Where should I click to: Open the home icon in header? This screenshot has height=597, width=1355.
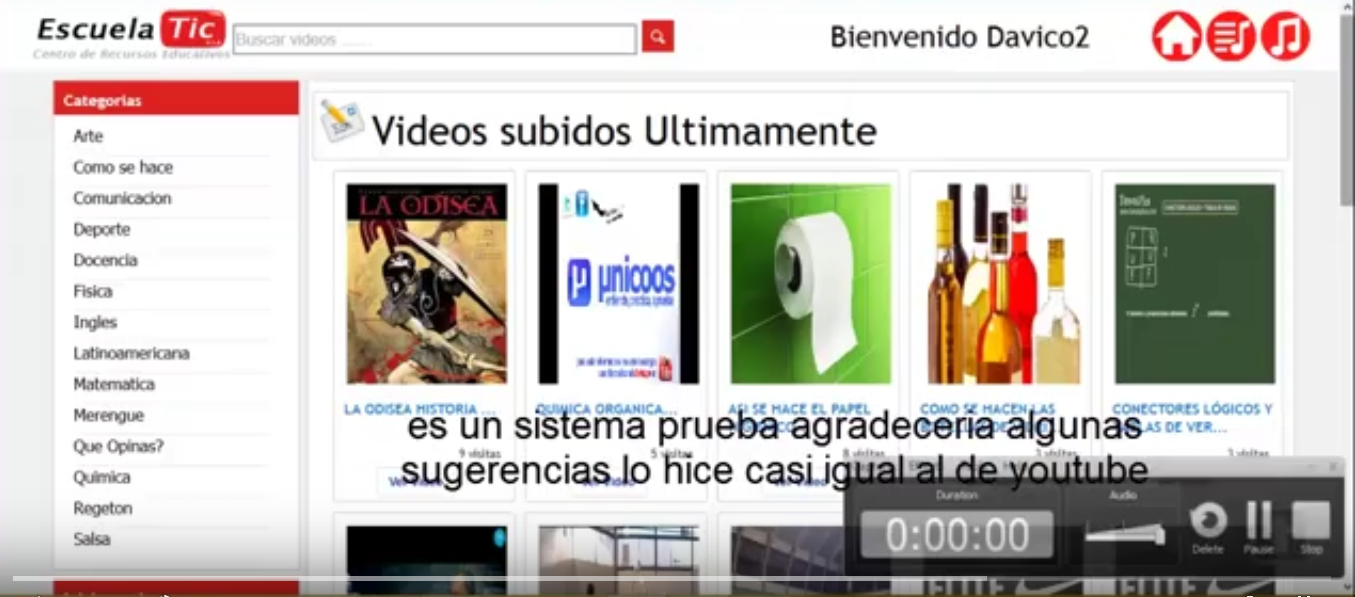(x=1176, y=37)
